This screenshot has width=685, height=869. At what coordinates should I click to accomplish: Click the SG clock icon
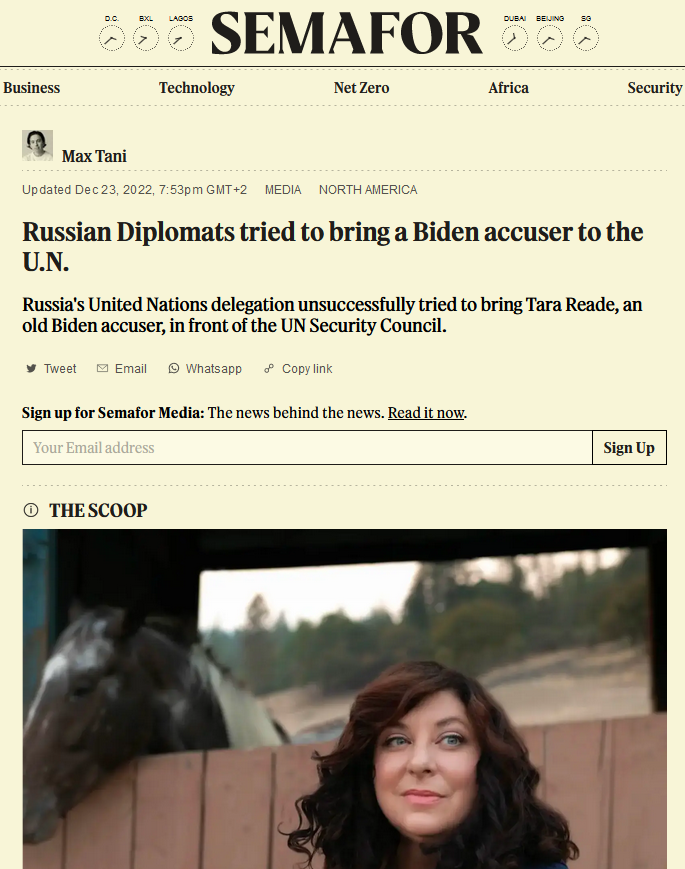pyautogui.click(x=586, y=39)
